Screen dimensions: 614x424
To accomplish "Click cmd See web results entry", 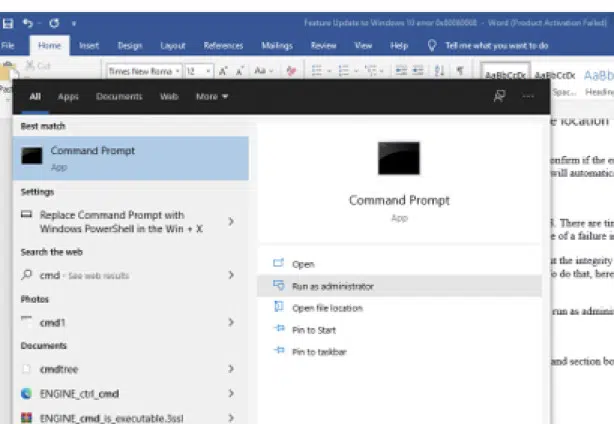I will pyautogui.click(x=84, y=275).
